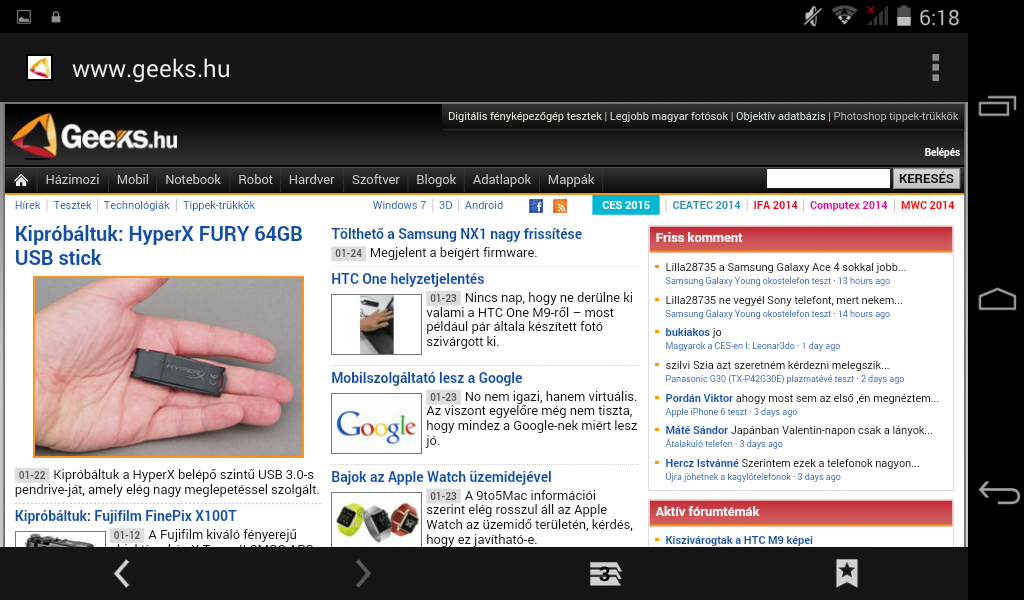Viewport: 1024px width, 600px height.
Task: Open the Notebook menu item
Action: coord(193,180)
